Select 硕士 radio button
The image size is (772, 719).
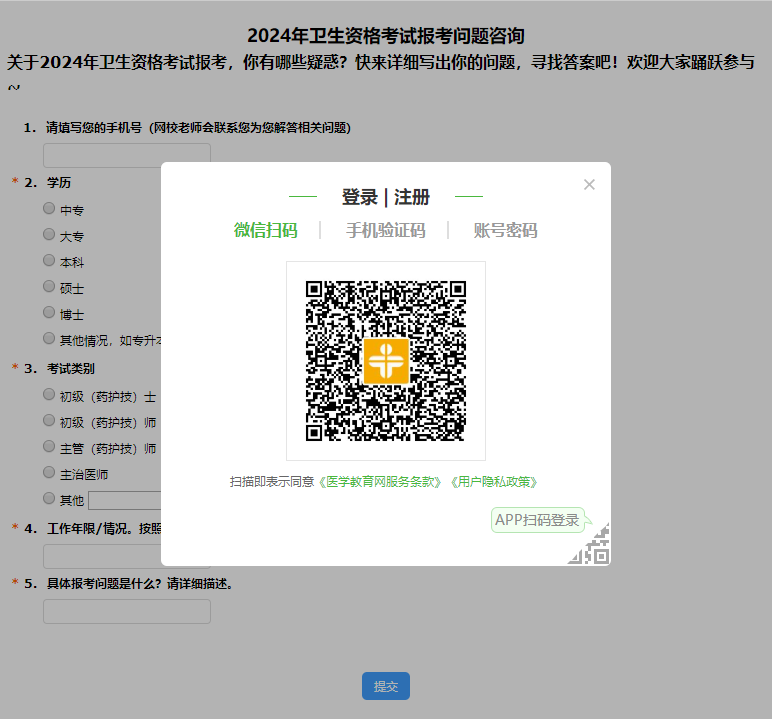click(49, 287)
